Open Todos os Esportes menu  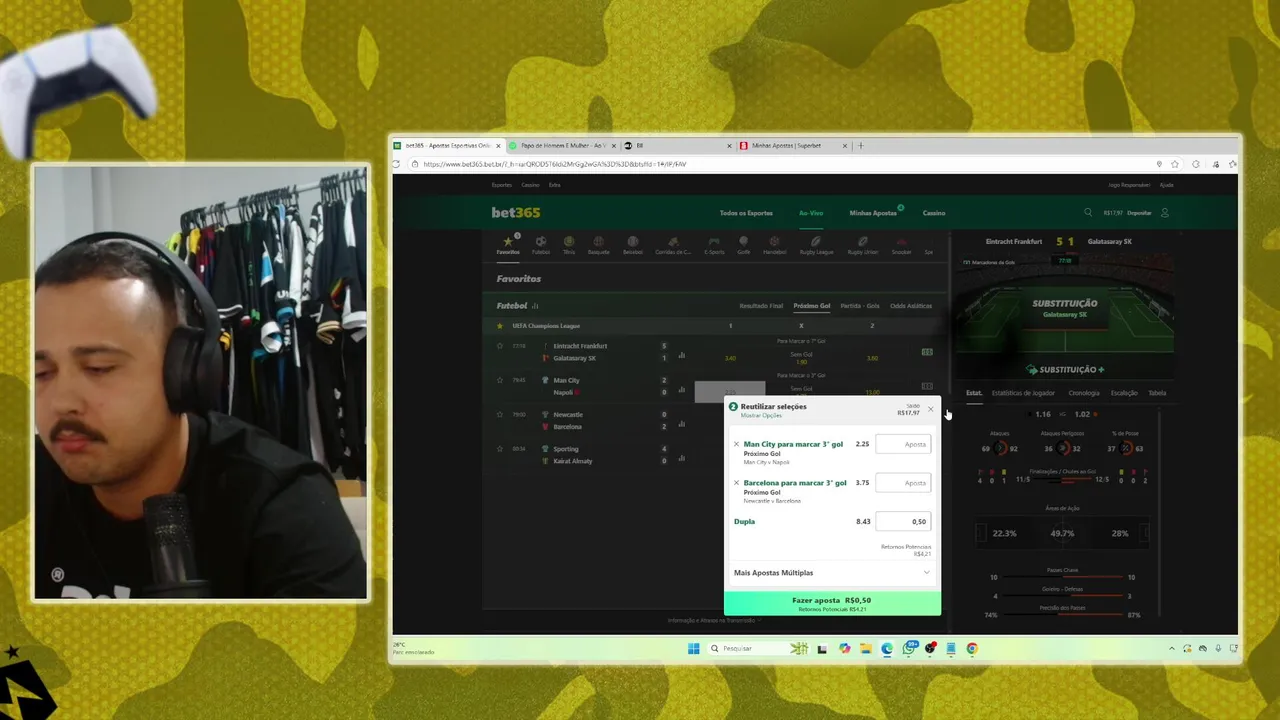click(x=746, y=213)
